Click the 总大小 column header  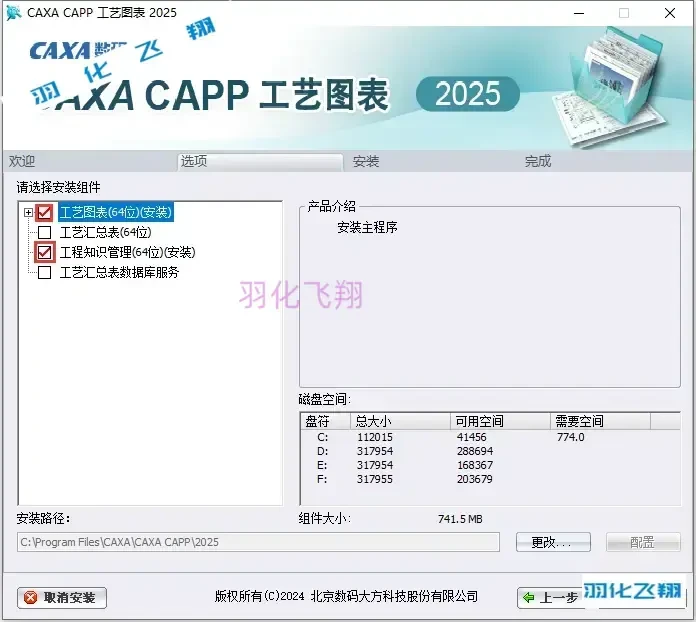pyautogui.click(x=400, y=421)
